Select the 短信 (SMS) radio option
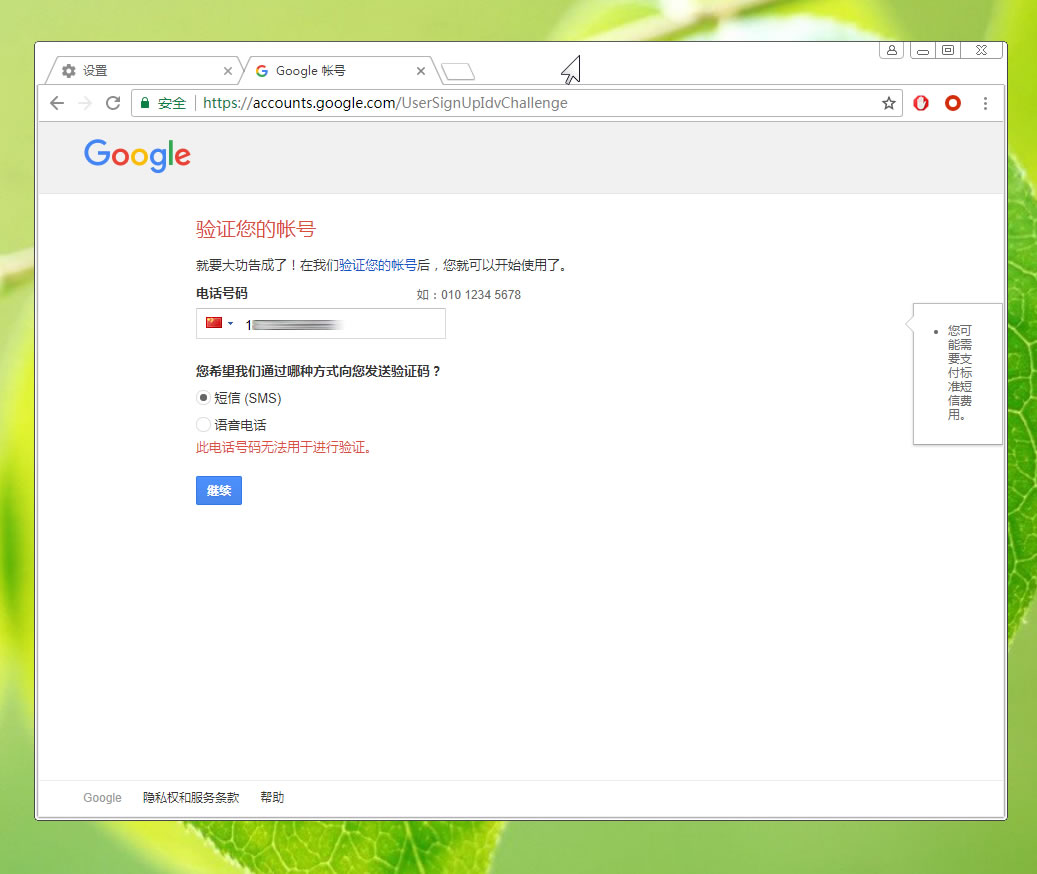This screenshot has height=874, width=1037. (x=203, y=397)
